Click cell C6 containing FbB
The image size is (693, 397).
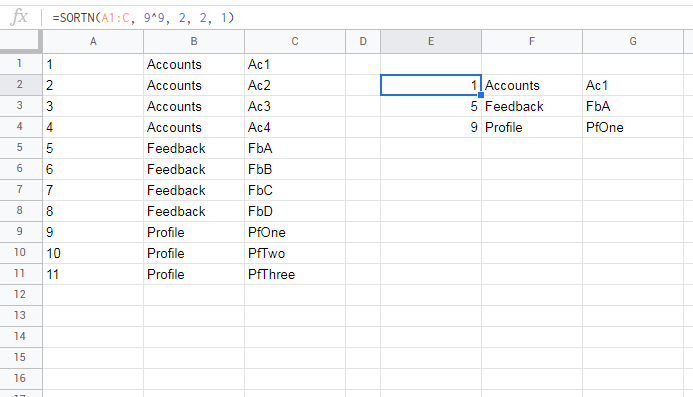[295, 169]
